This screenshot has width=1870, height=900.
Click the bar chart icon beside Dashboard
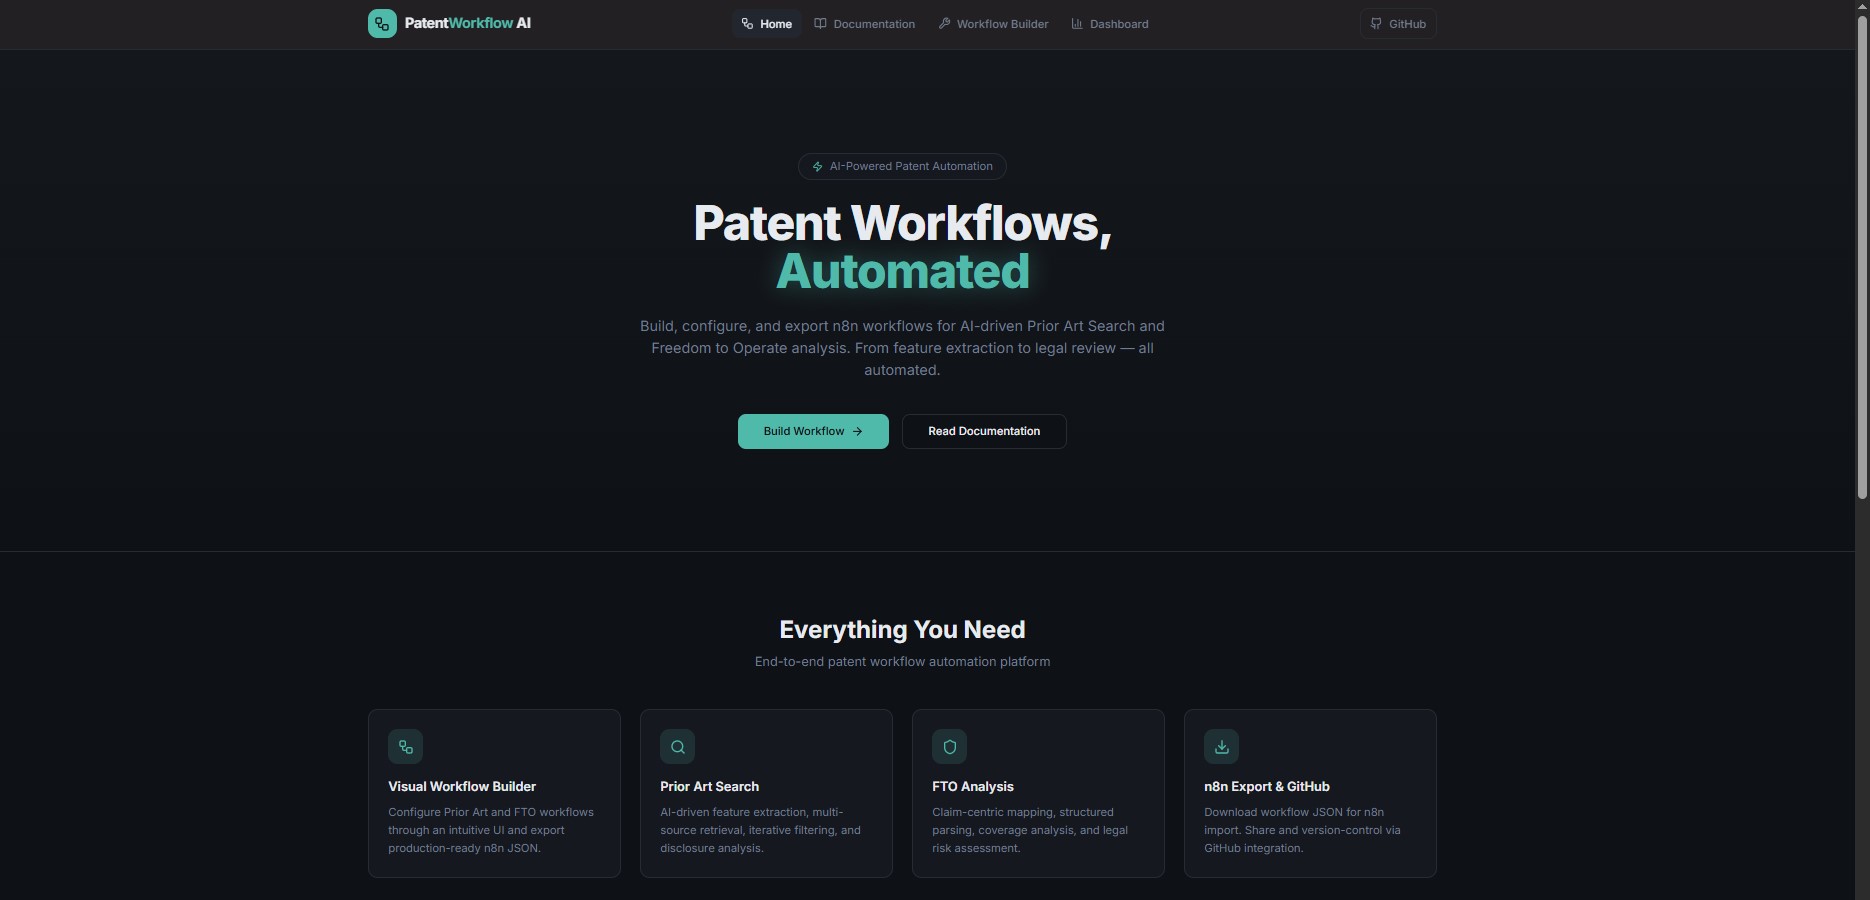[x=1077, y=24]
